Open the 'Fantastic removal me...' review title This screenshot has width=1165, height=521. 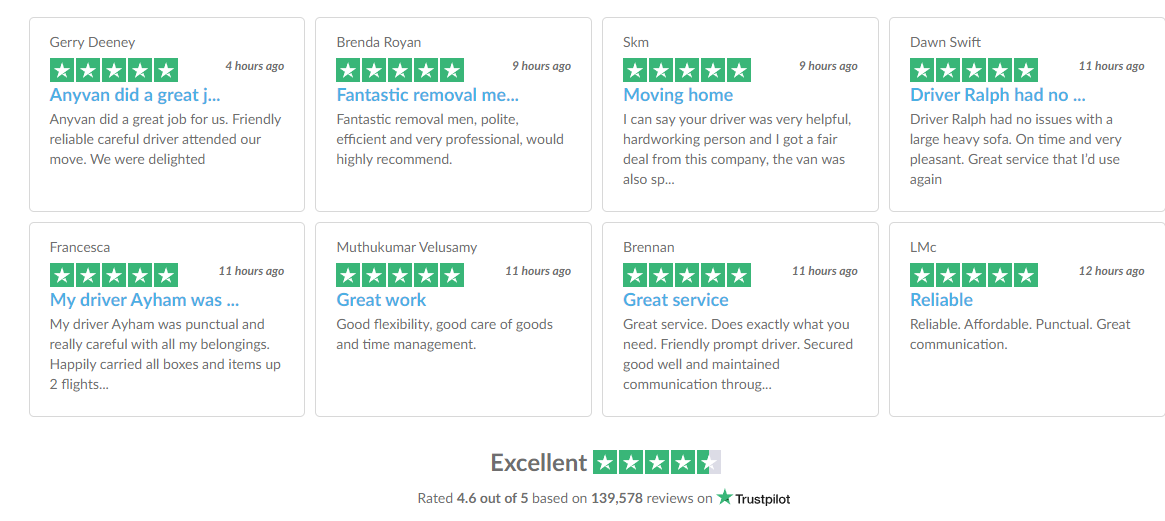pyautogui.click(x=428, y=95)
